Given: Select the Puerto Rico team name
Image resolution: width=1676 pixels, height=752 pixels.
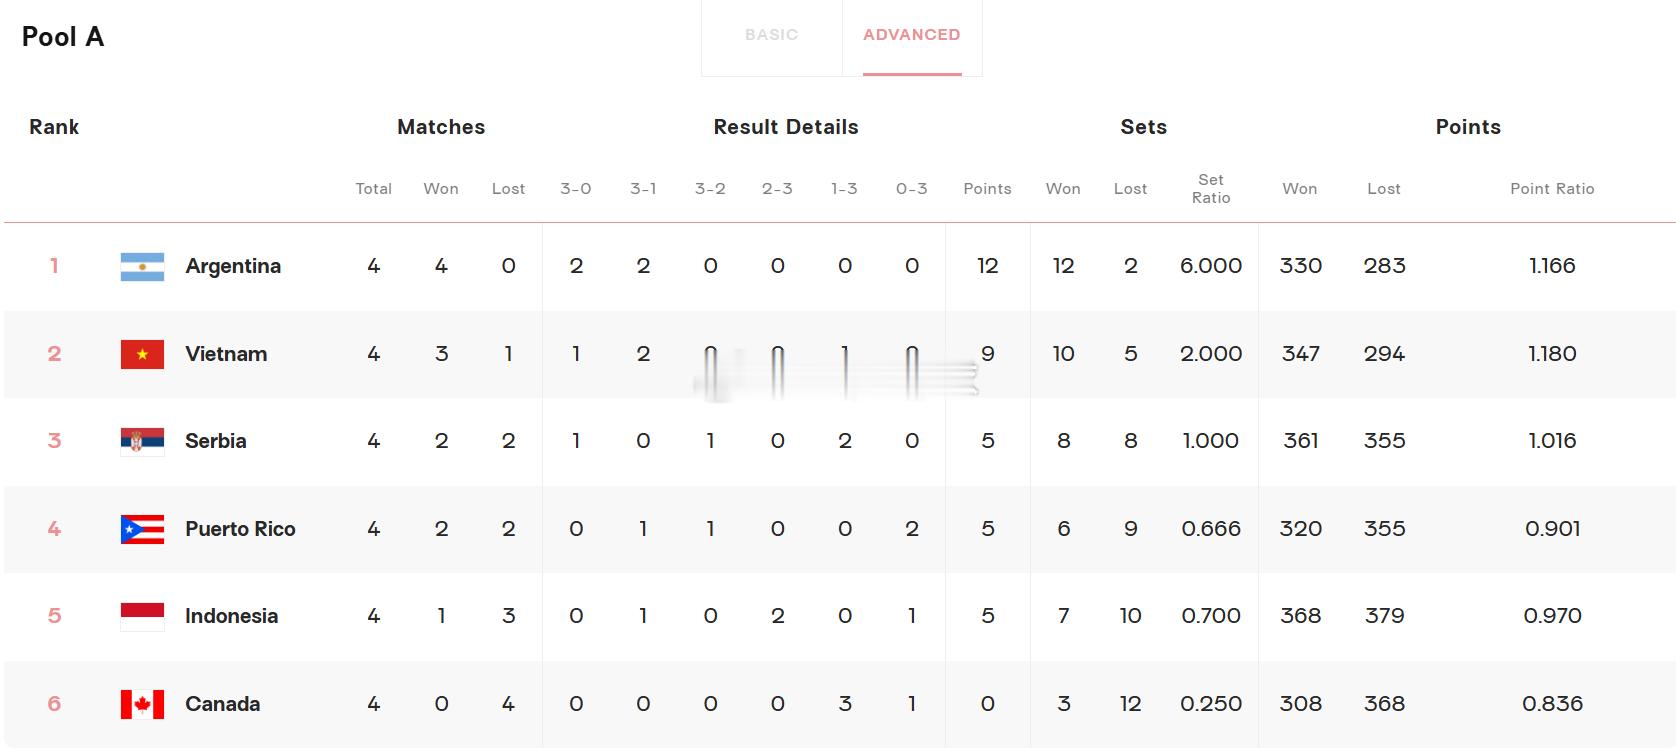Looking at the screenshot, I should 240,529.
